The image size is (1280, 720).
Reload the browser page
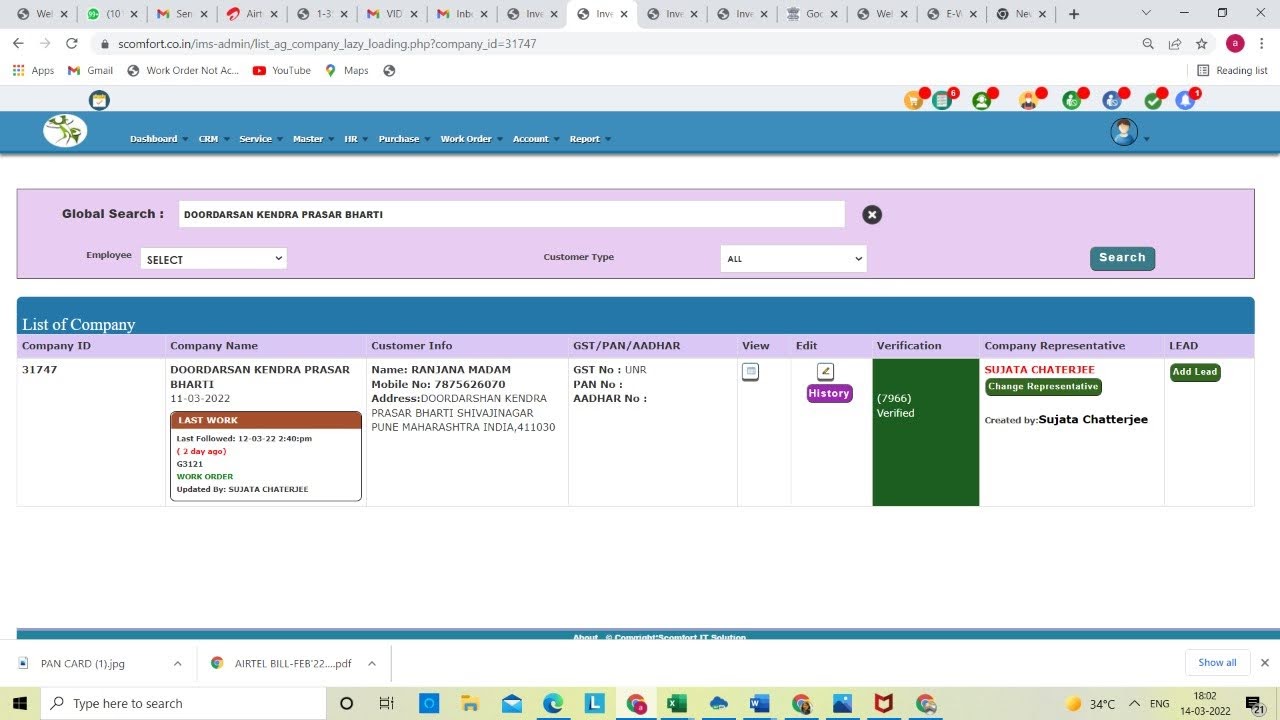pos(71,44)
